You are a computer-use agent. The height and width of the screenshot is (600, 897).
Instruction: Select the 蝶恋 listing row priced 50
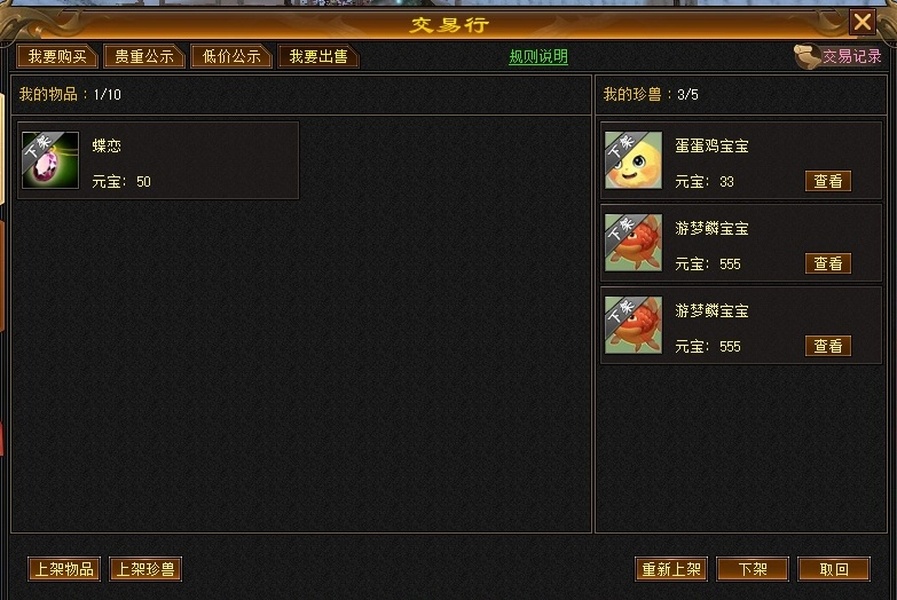158,160
